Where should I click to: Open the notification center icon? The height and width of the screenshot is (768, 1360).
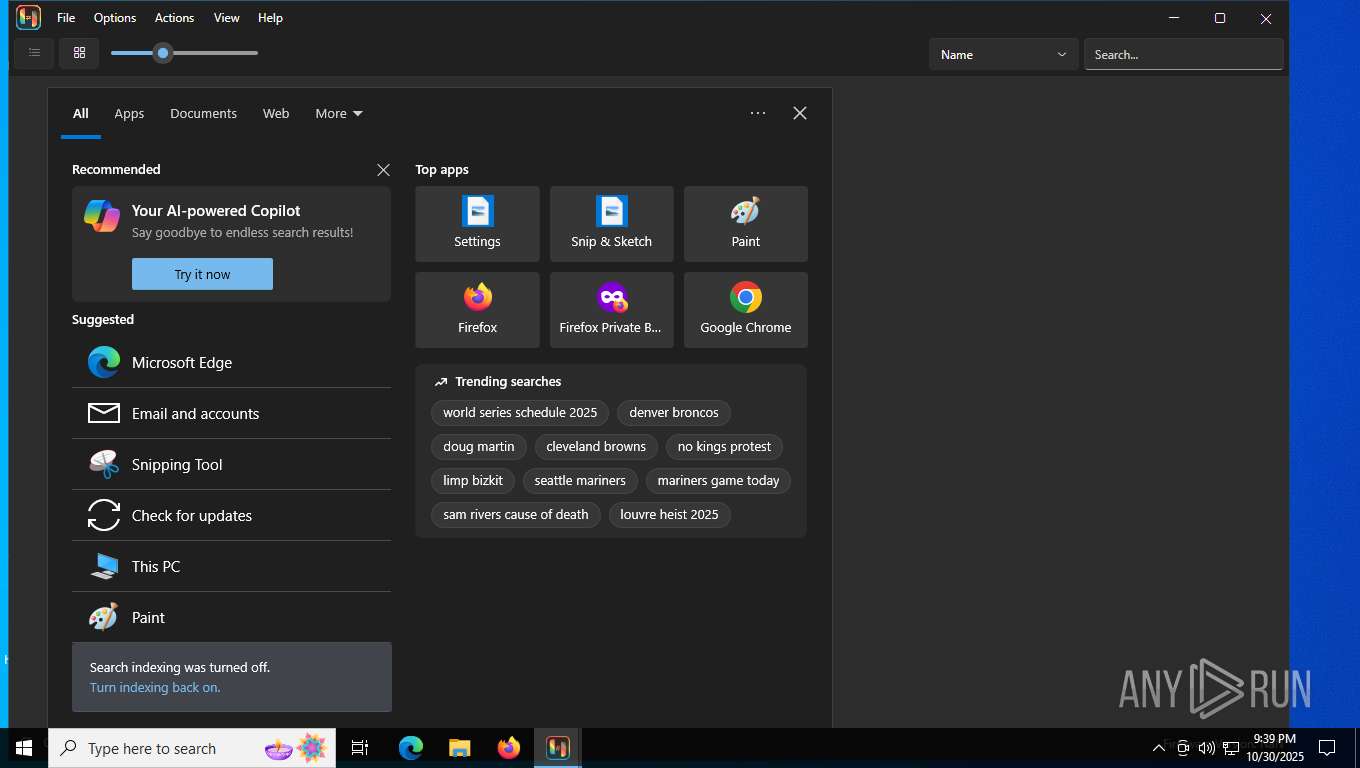tap(1327, 748)
